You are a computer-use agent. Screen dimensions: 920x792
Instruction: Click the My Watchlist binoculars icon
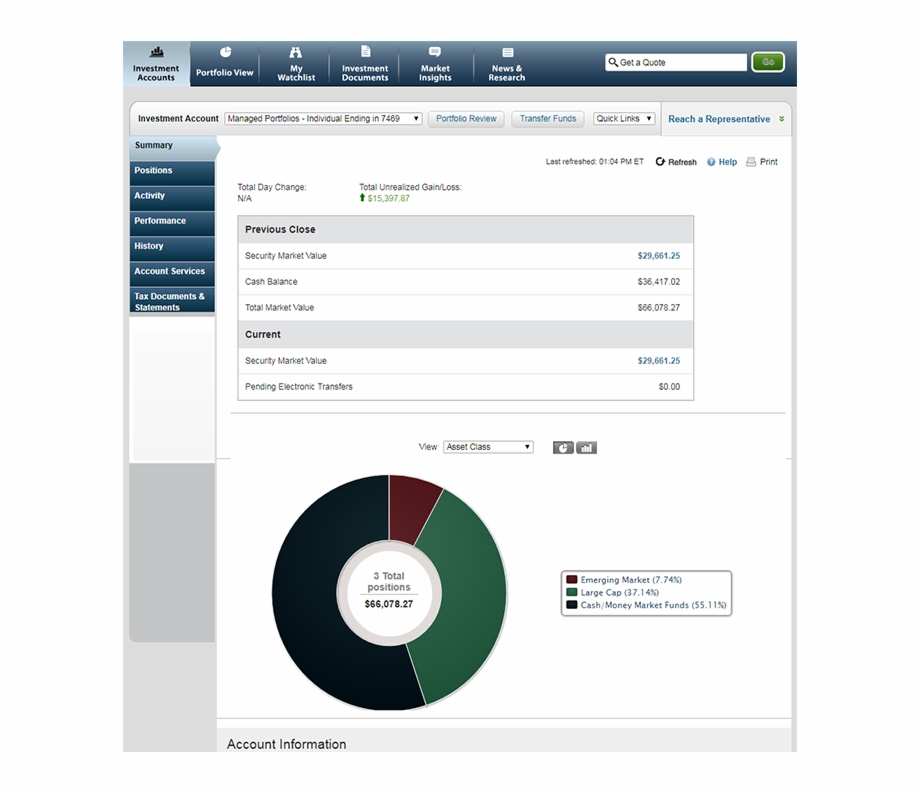point(296,52)
